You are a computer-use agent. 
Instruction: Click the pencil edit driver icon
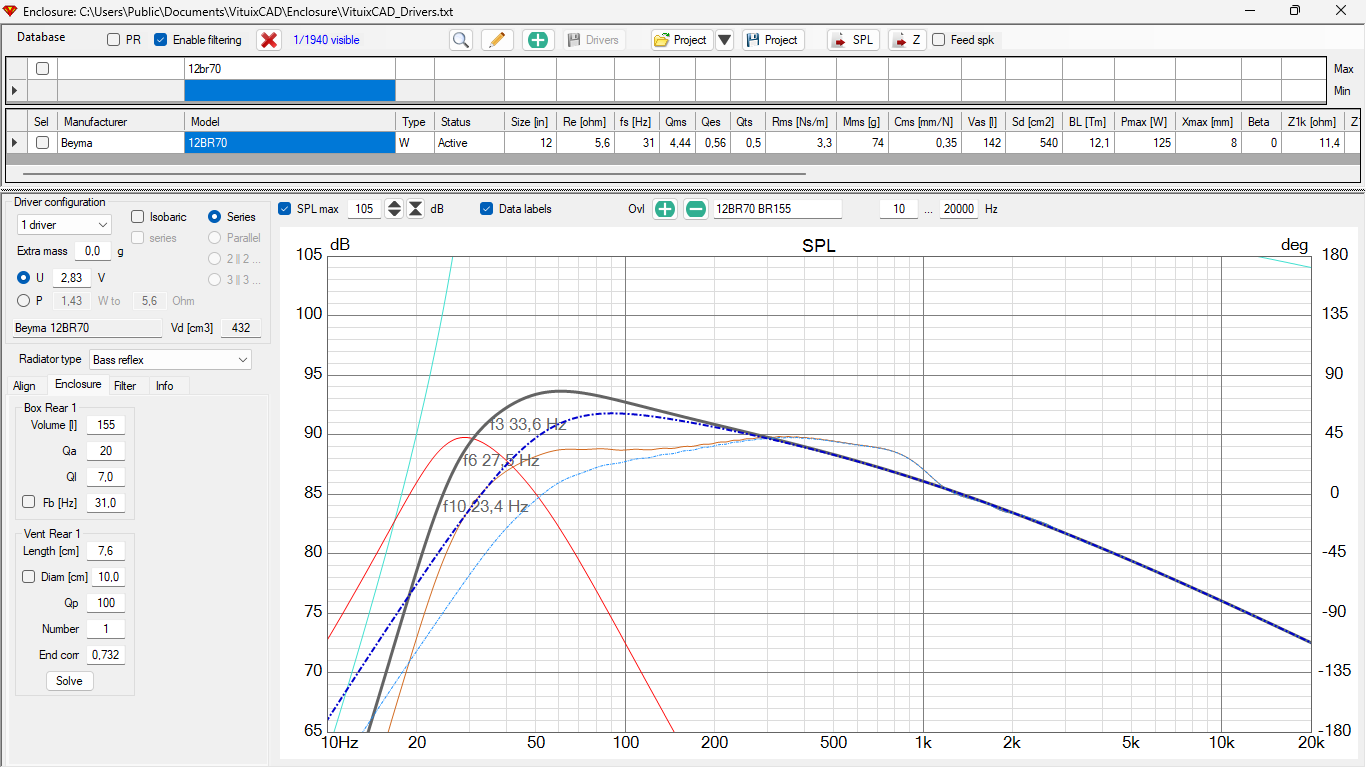[498, 40]
